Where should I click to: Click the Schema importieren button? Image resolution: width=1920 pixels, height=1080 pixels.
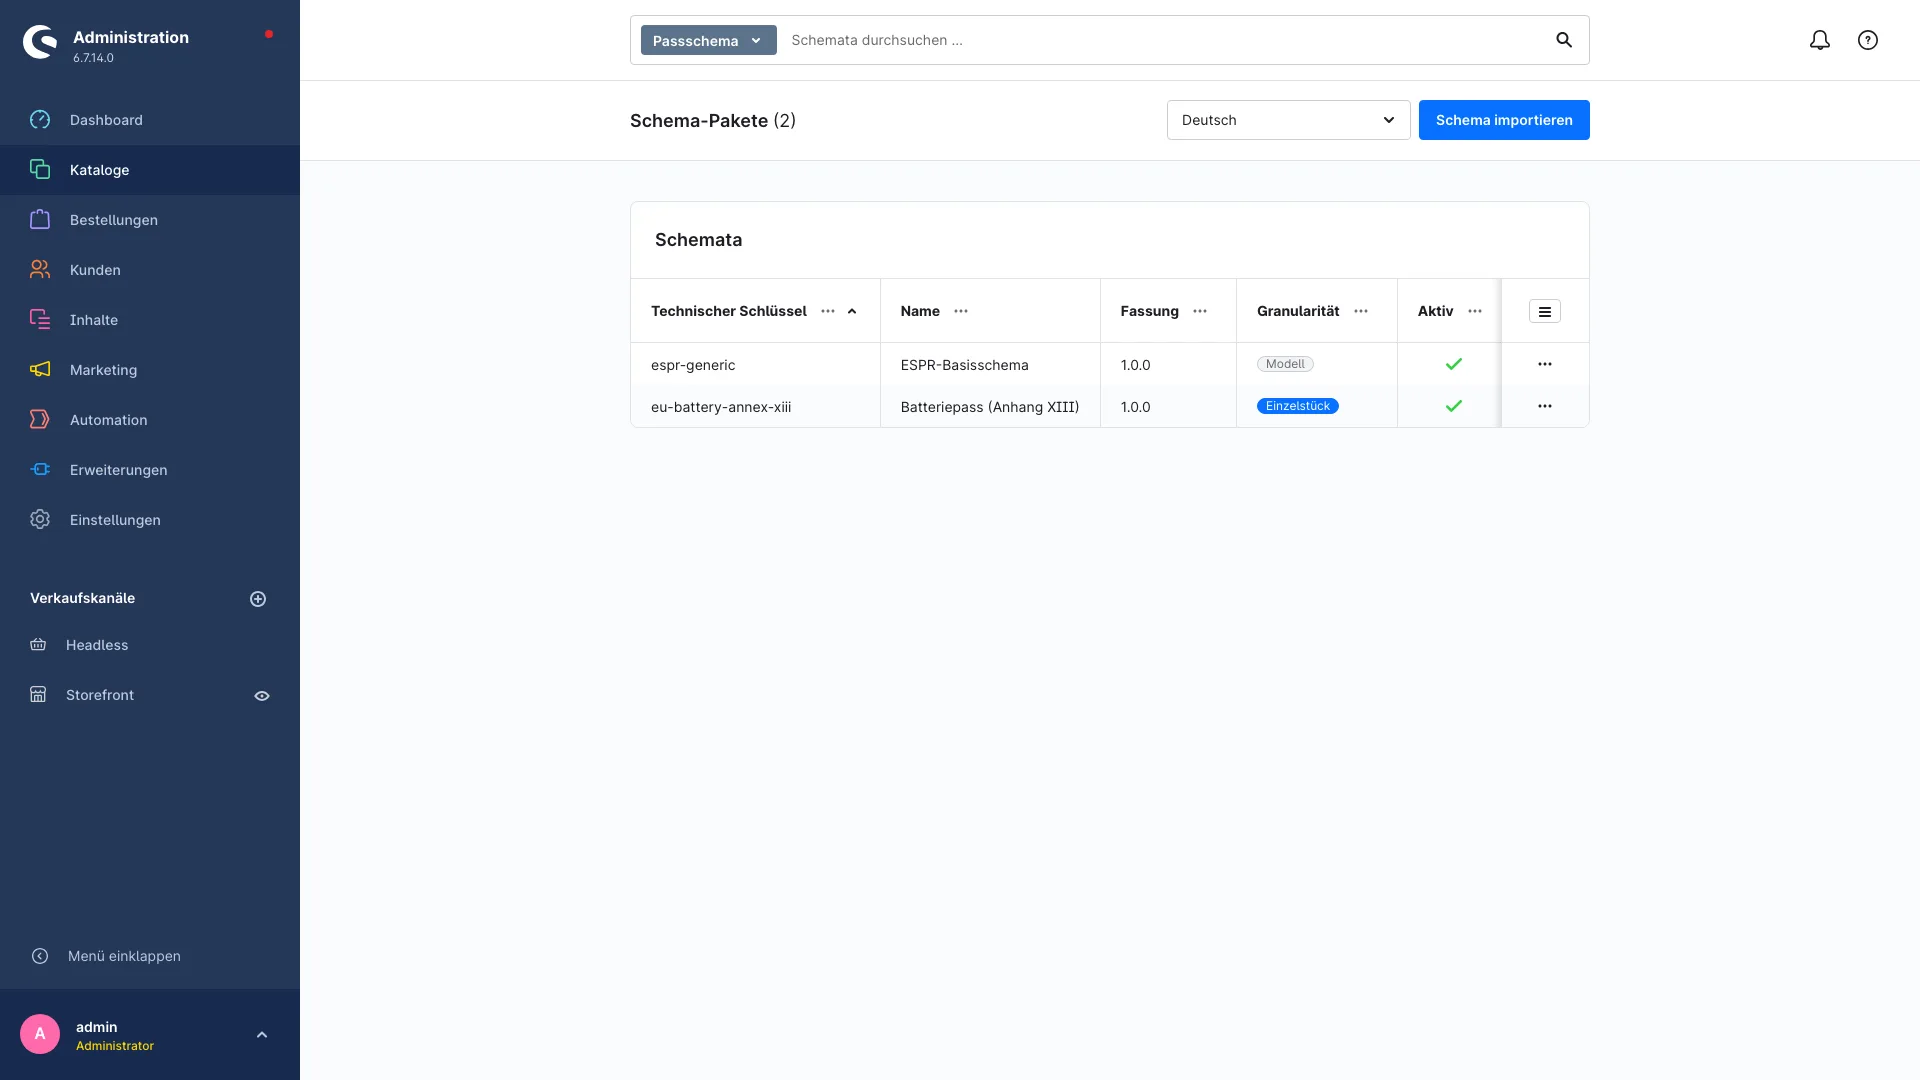pos(1504,120)
